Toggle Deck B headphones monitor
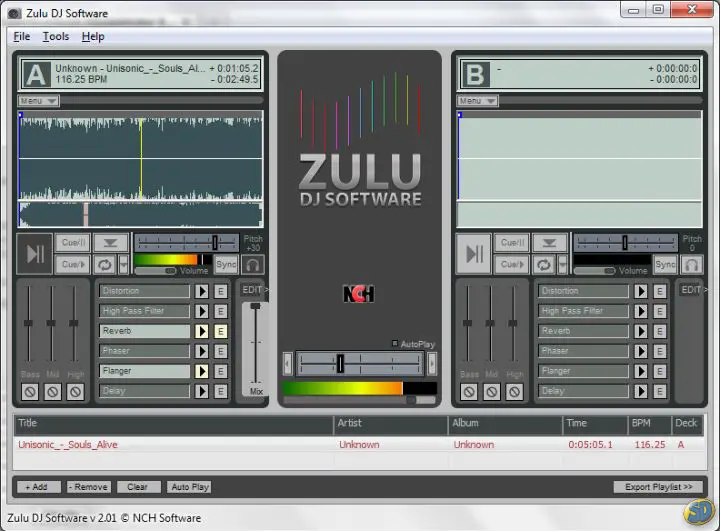The image size is (720, 531). click(692, 265)
